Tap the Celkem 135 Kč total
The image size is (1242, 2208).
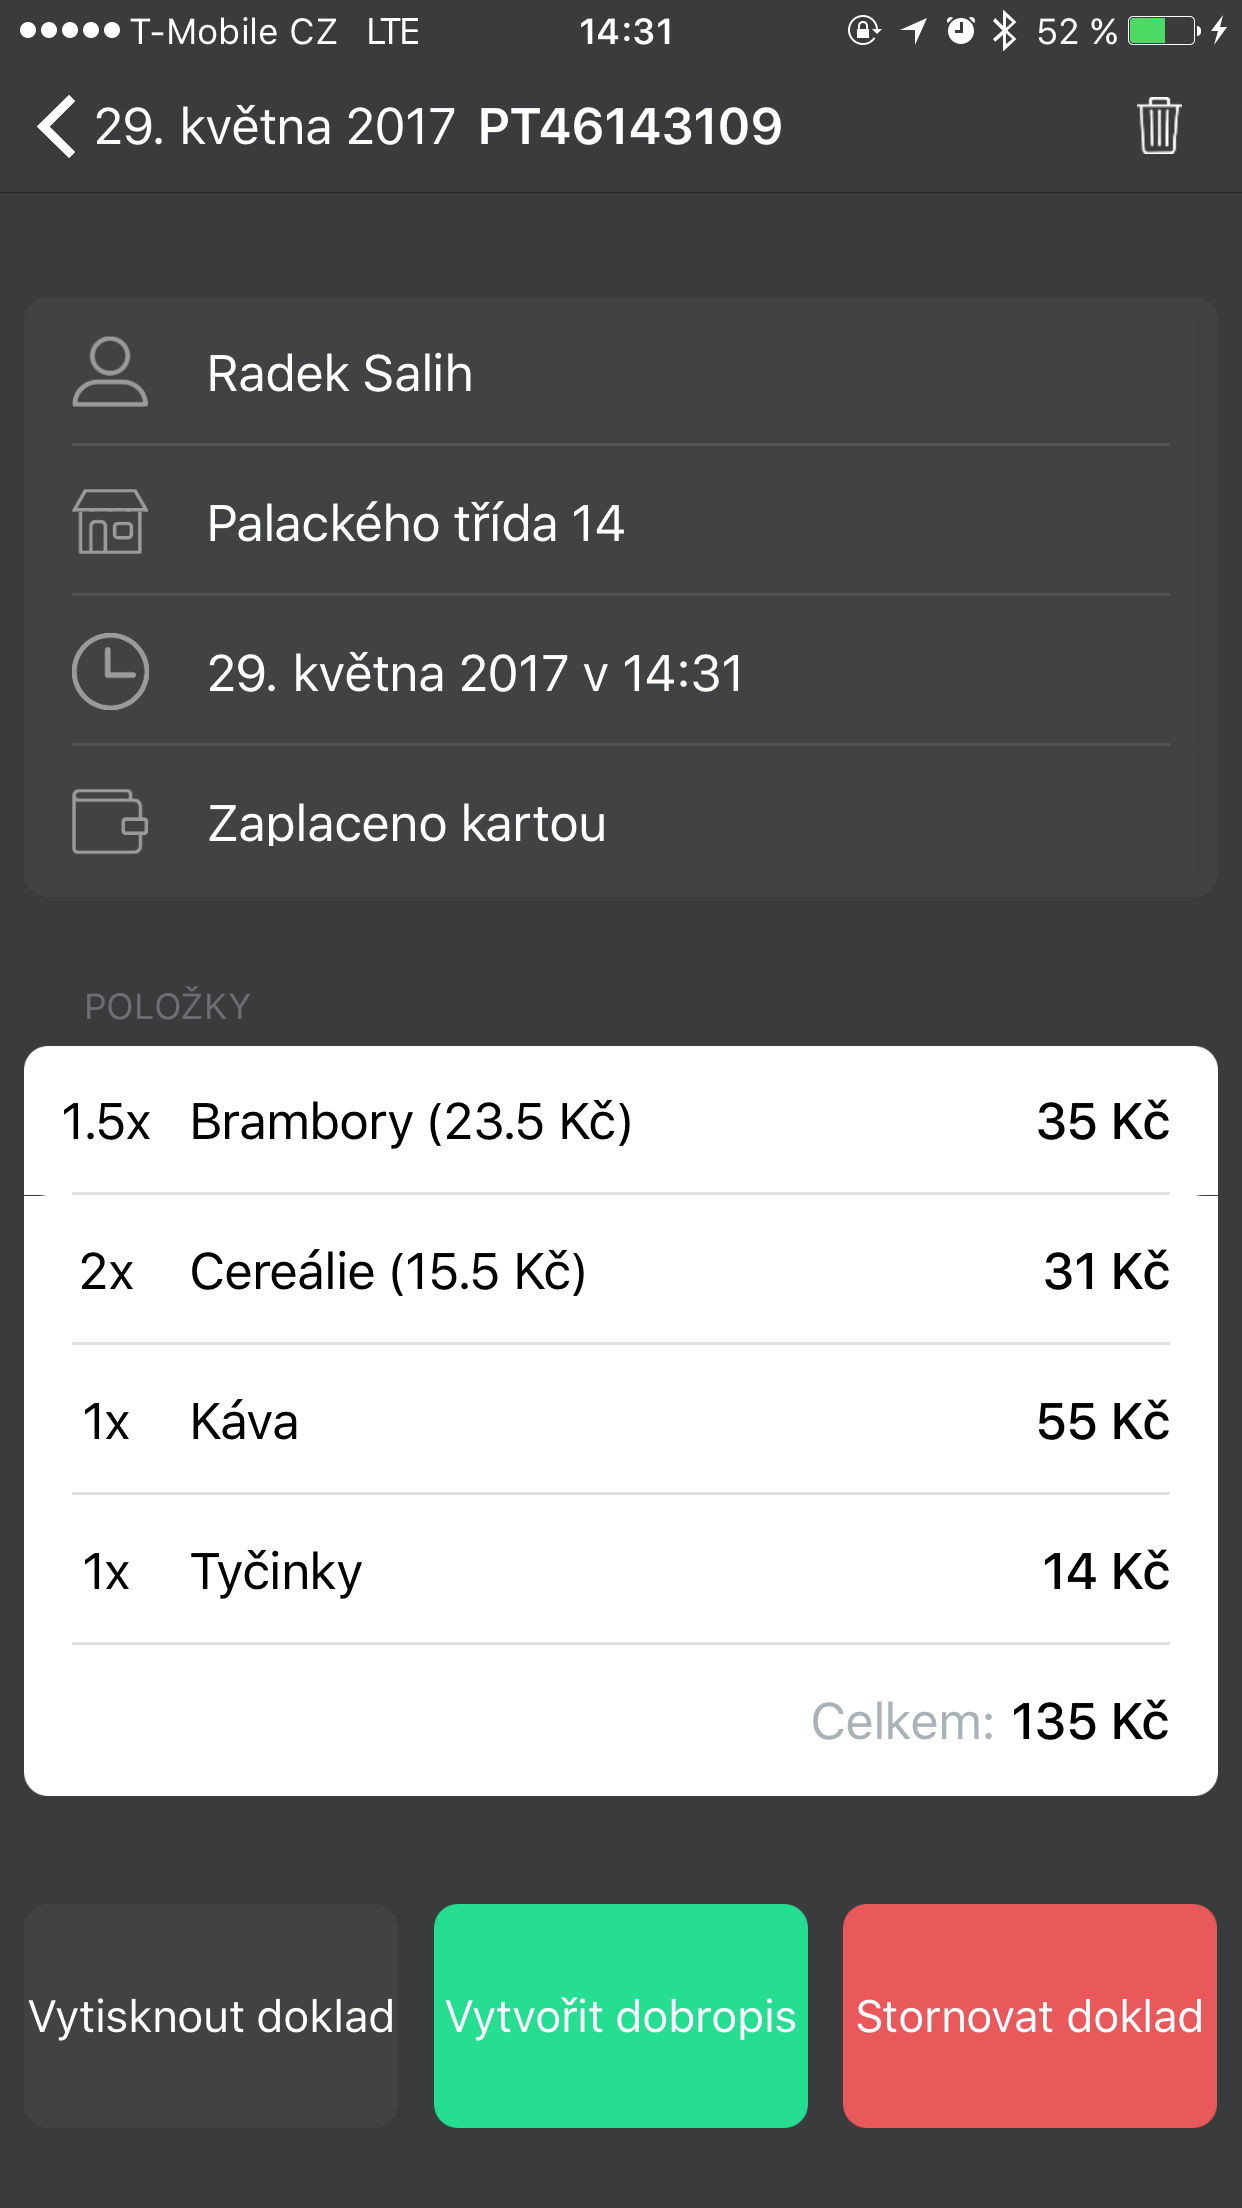click(x=990, y=1721)
